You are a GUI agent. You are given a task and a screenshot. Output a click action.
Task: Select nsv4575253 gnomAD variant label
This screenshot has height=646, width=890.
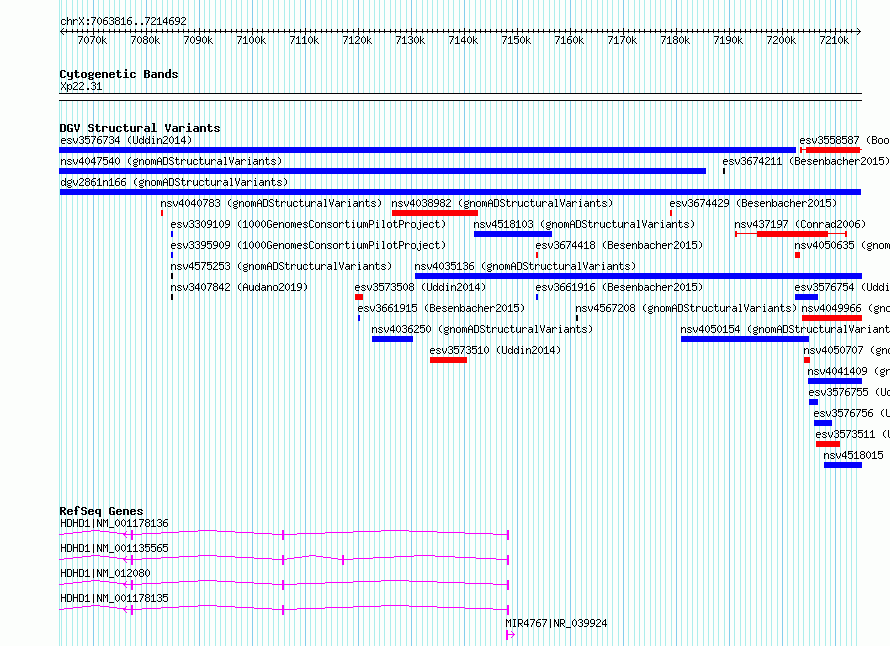(x=281, y=266)
